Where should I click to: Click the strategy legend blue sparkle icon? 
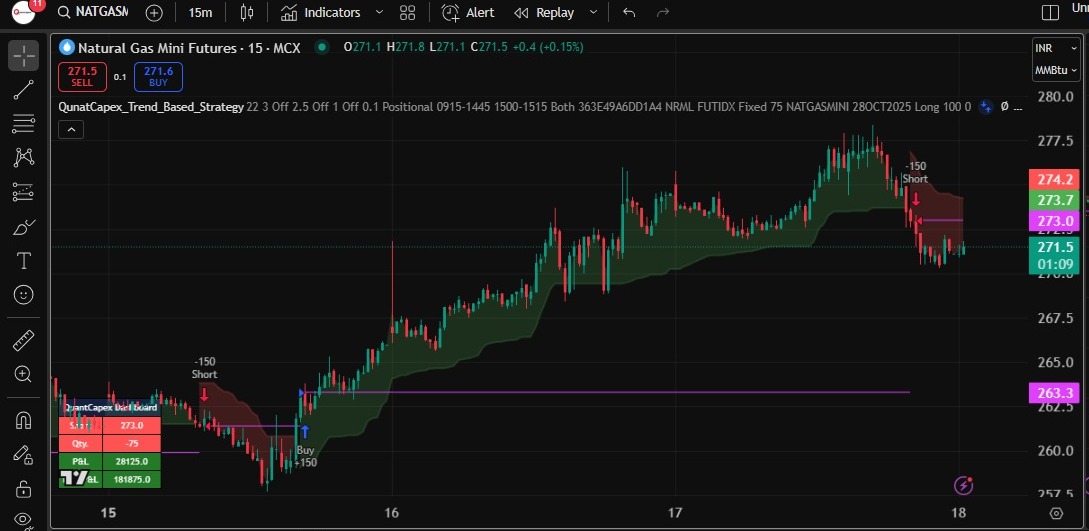point(985,107)
